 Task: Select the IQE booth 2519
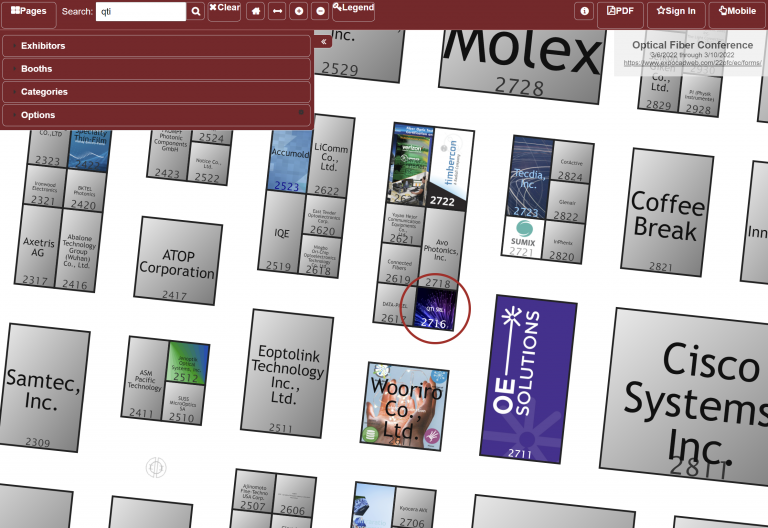pyautogui.click(x=281, y=231)
